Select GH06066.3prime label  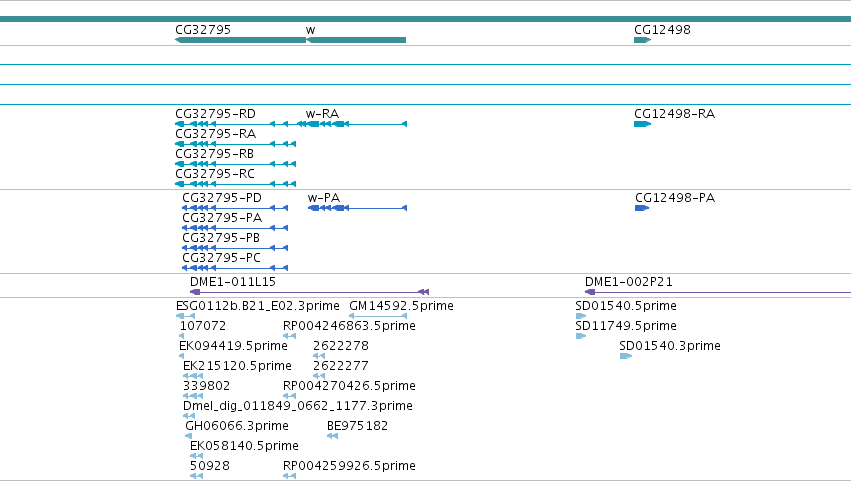pos(237,427)
